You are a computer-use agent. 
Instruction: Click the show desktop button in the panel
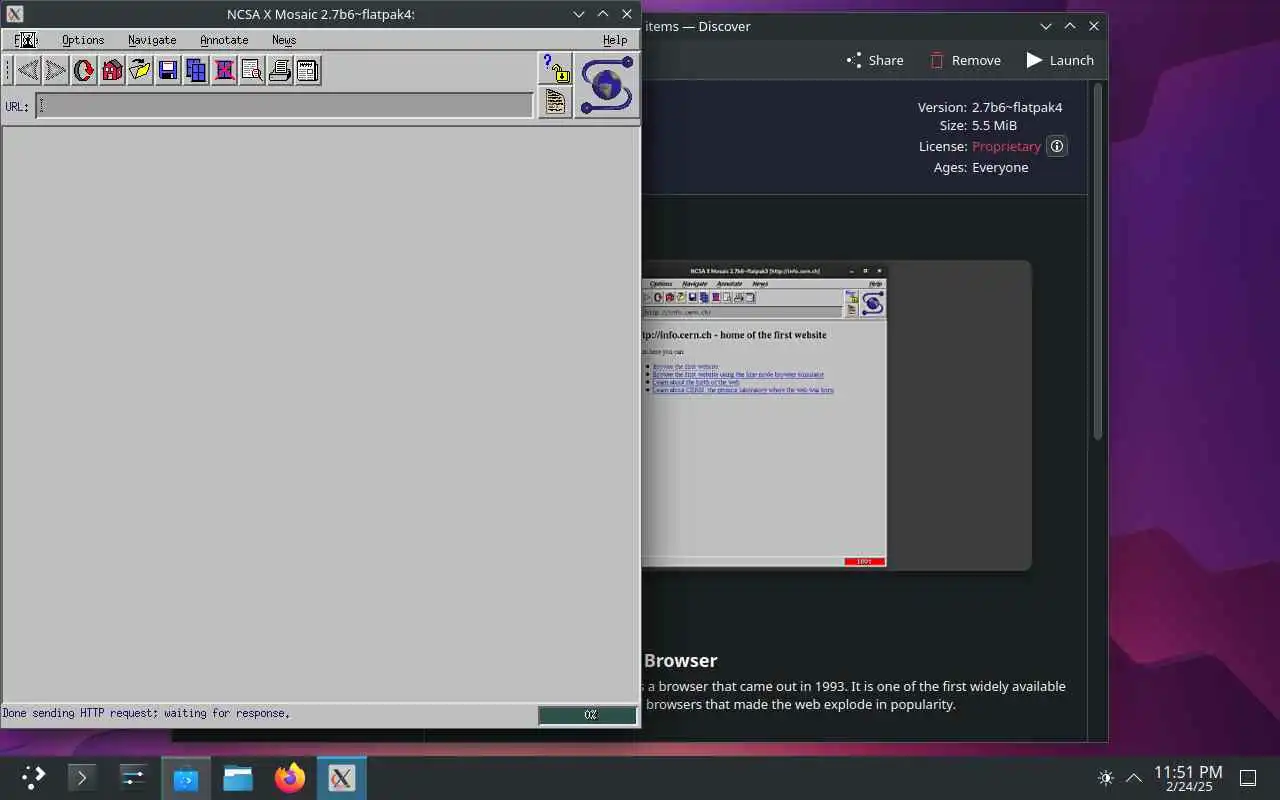(x=1248, y=778)
